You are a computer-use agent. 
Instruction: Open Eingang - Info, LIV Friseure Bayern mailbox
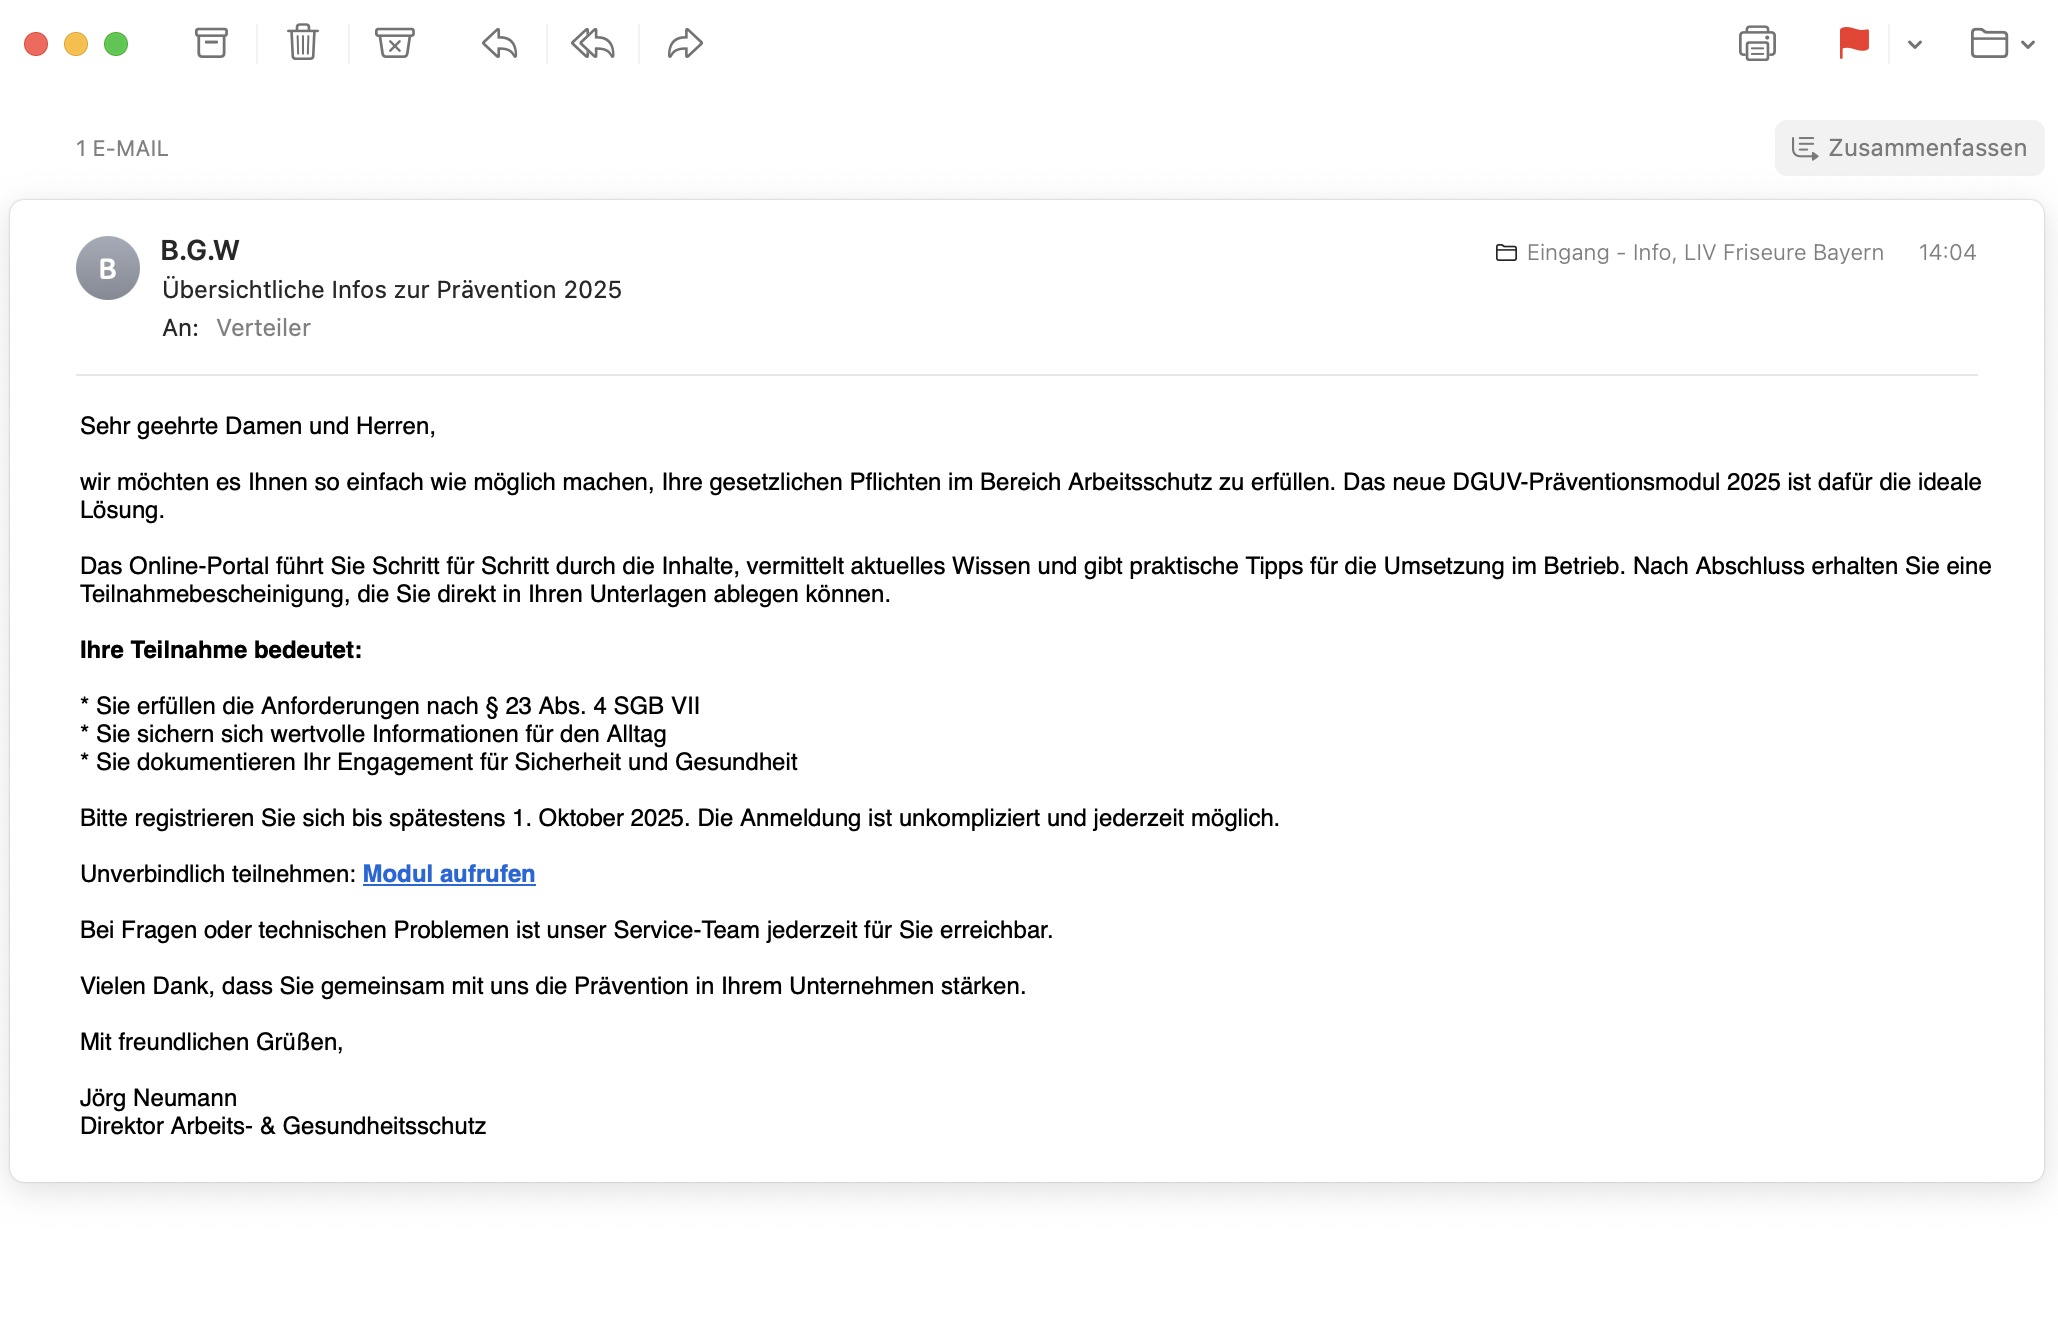1690,253
